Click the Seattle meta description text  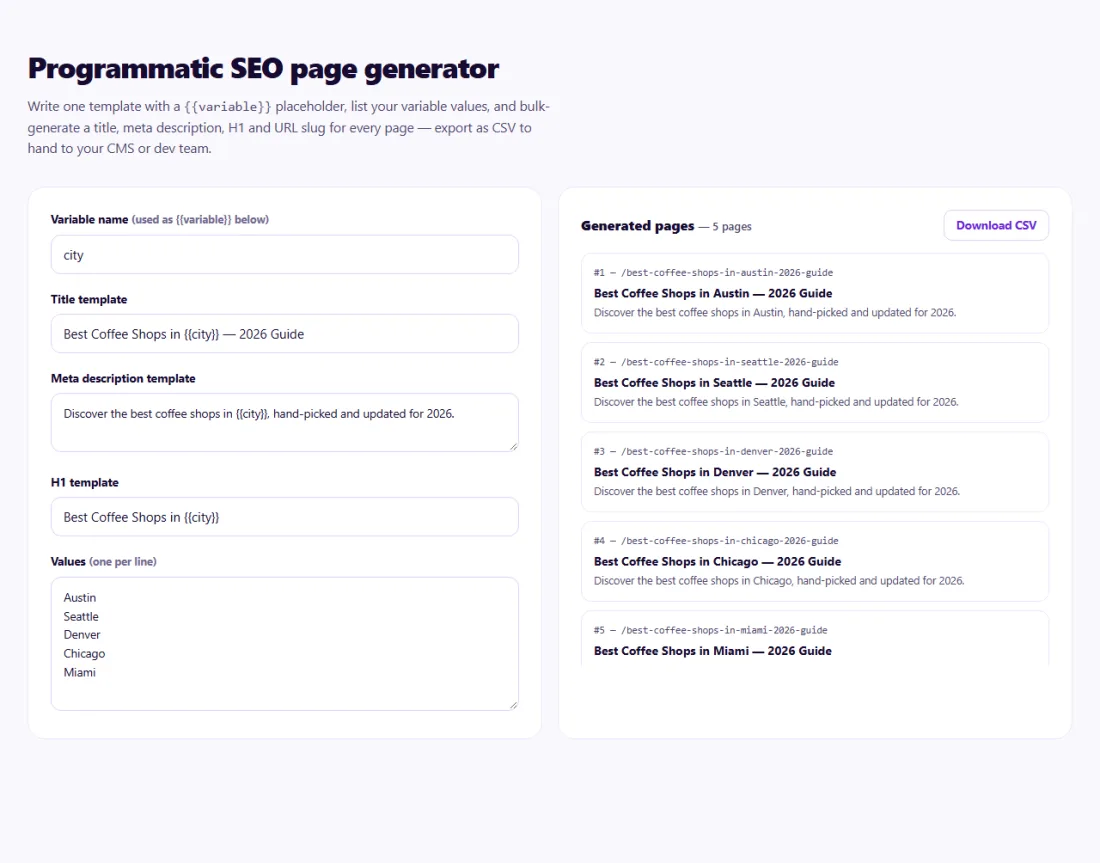point(776,402)
